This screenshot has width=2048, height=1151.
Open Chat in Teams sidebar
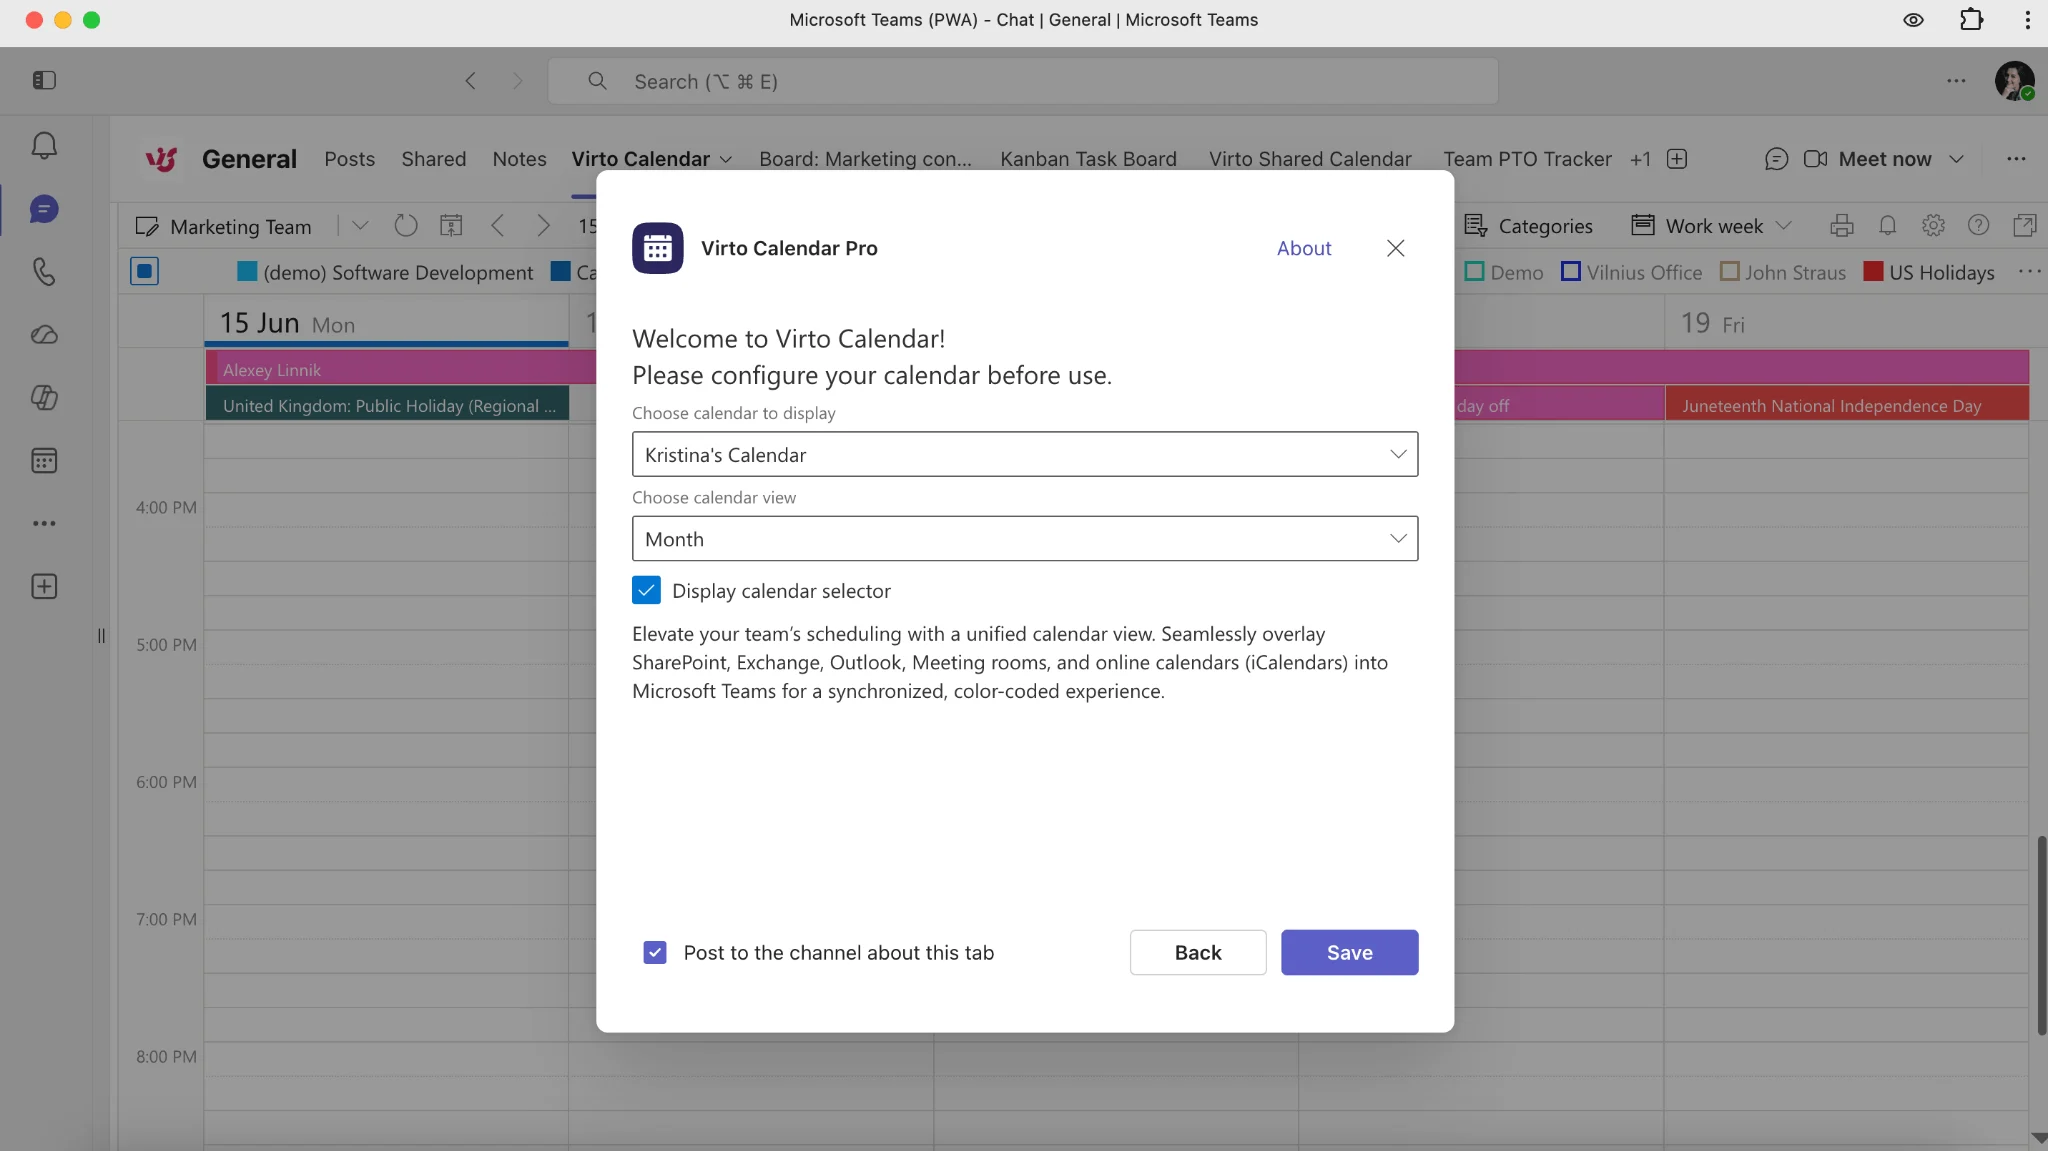click(x=44, y=209)
